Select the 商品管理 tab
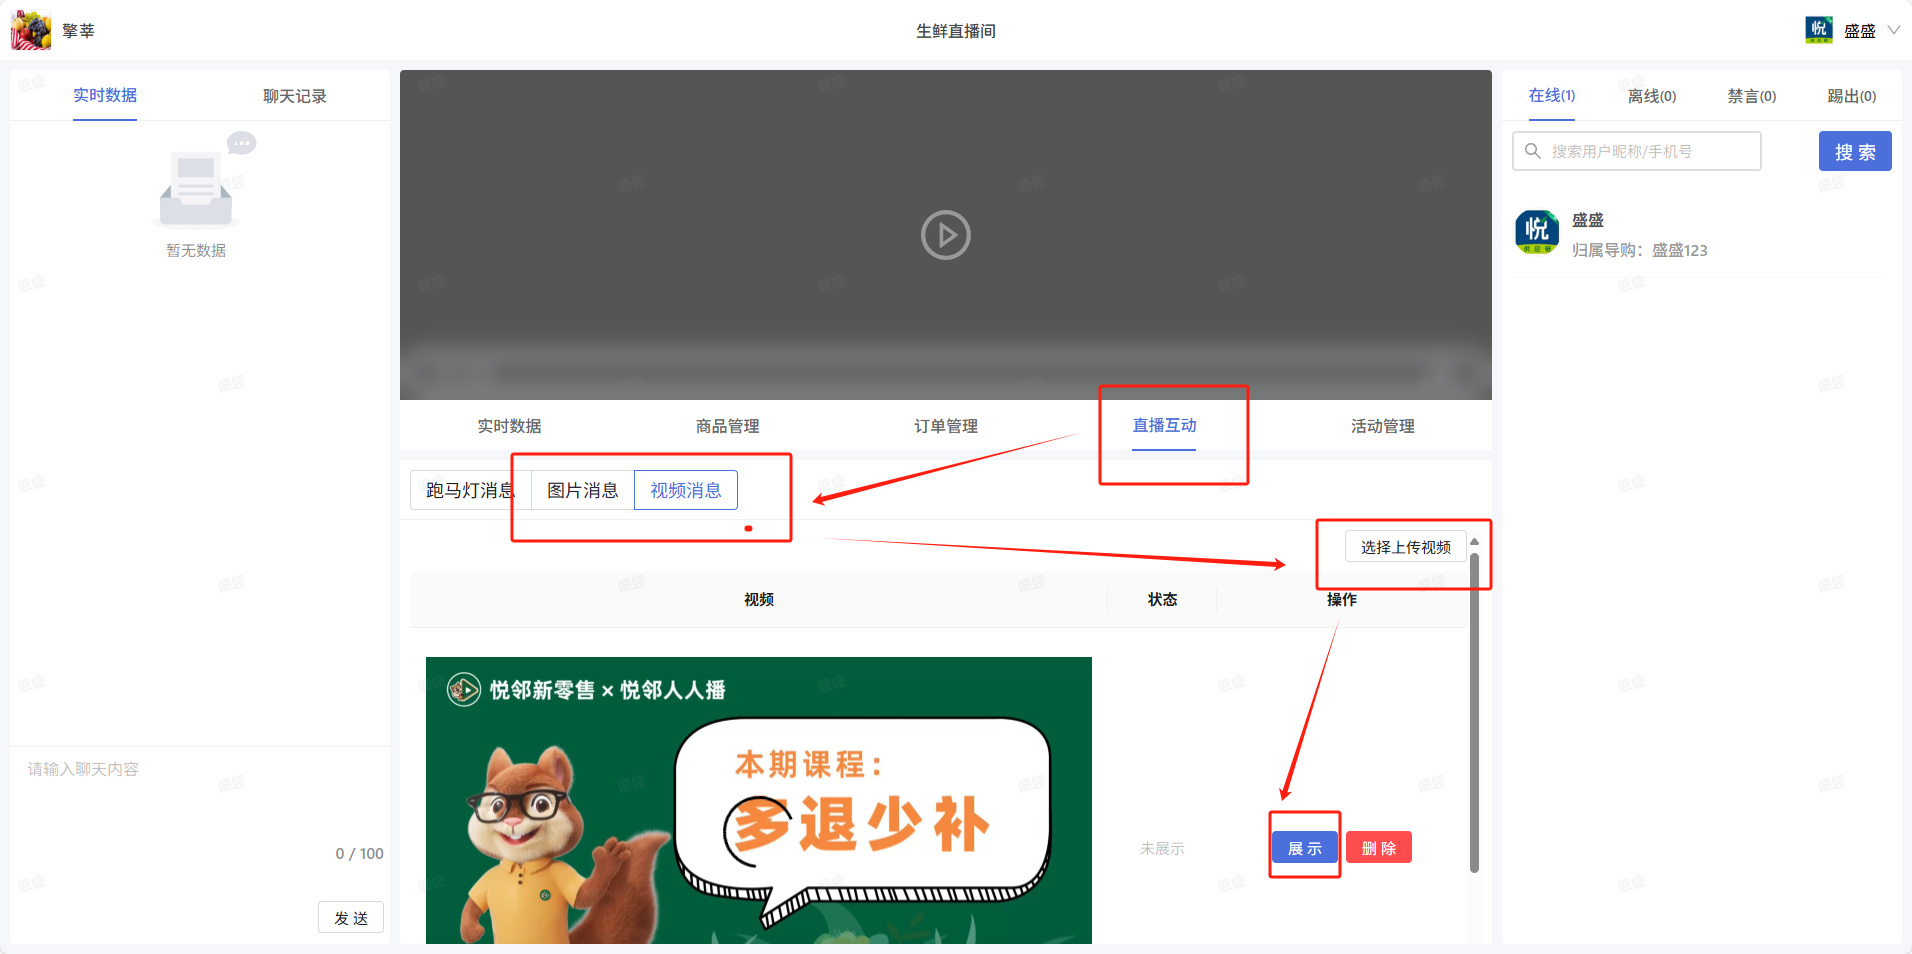The image size is (1912, 954). [727, 426]
